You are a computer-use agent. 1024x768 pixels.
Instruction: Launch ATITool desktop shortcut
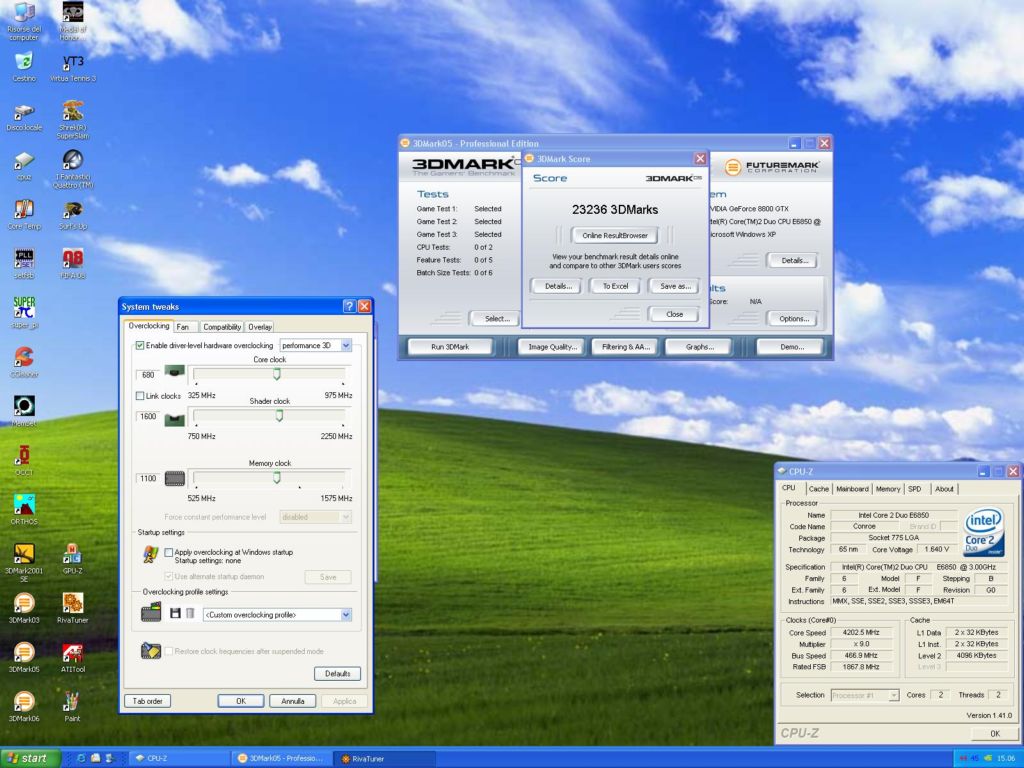point(72,656)
